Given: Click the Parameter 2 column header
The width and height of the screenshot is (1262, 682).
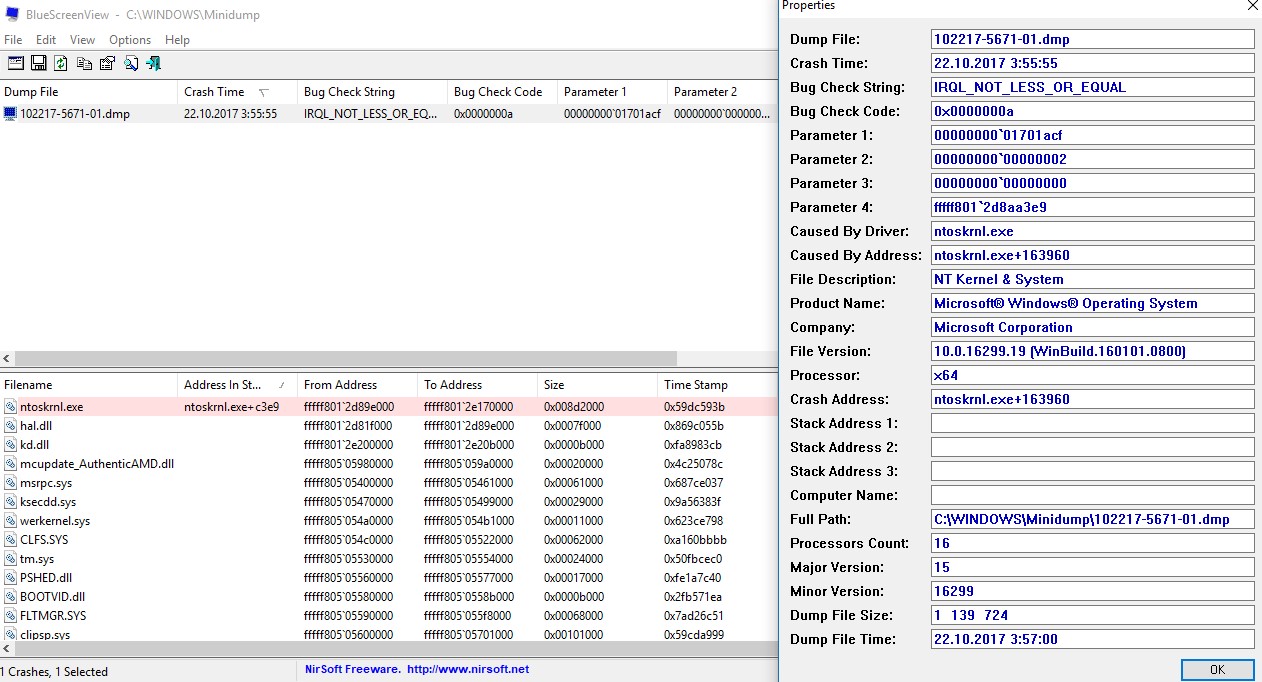Looking at the screenshot, I should click(722, 92).
